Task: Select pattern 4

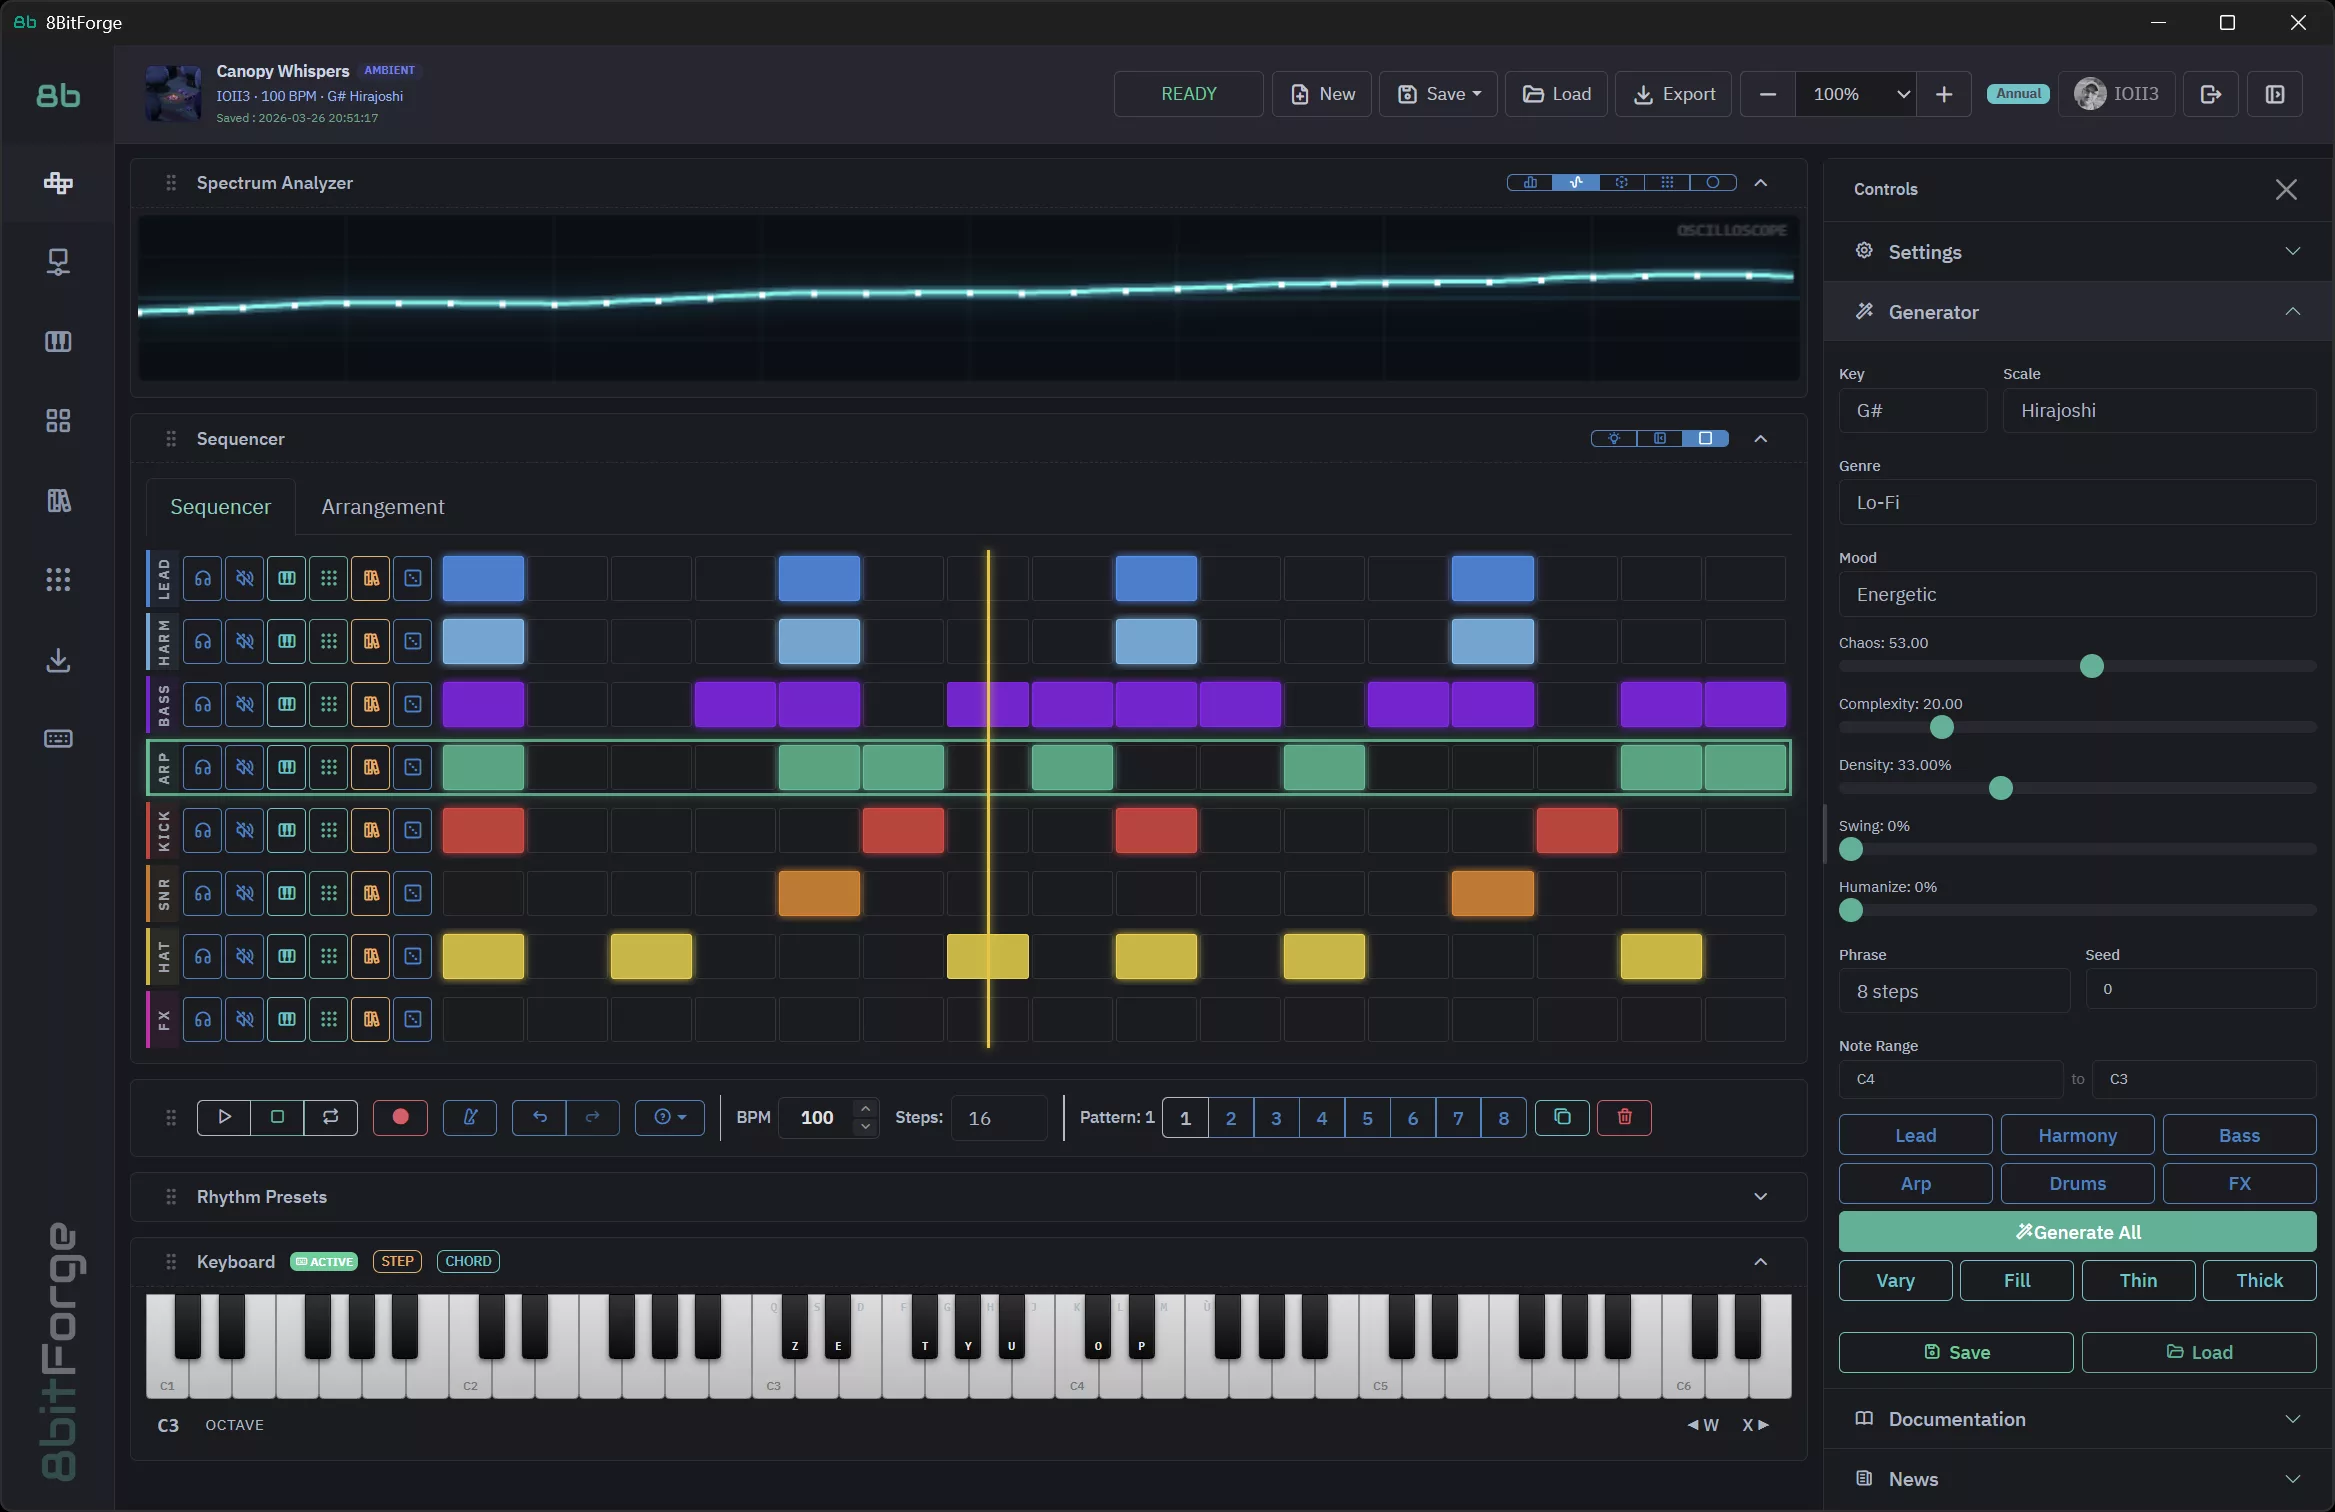Action: (x=1321, y=1118)
